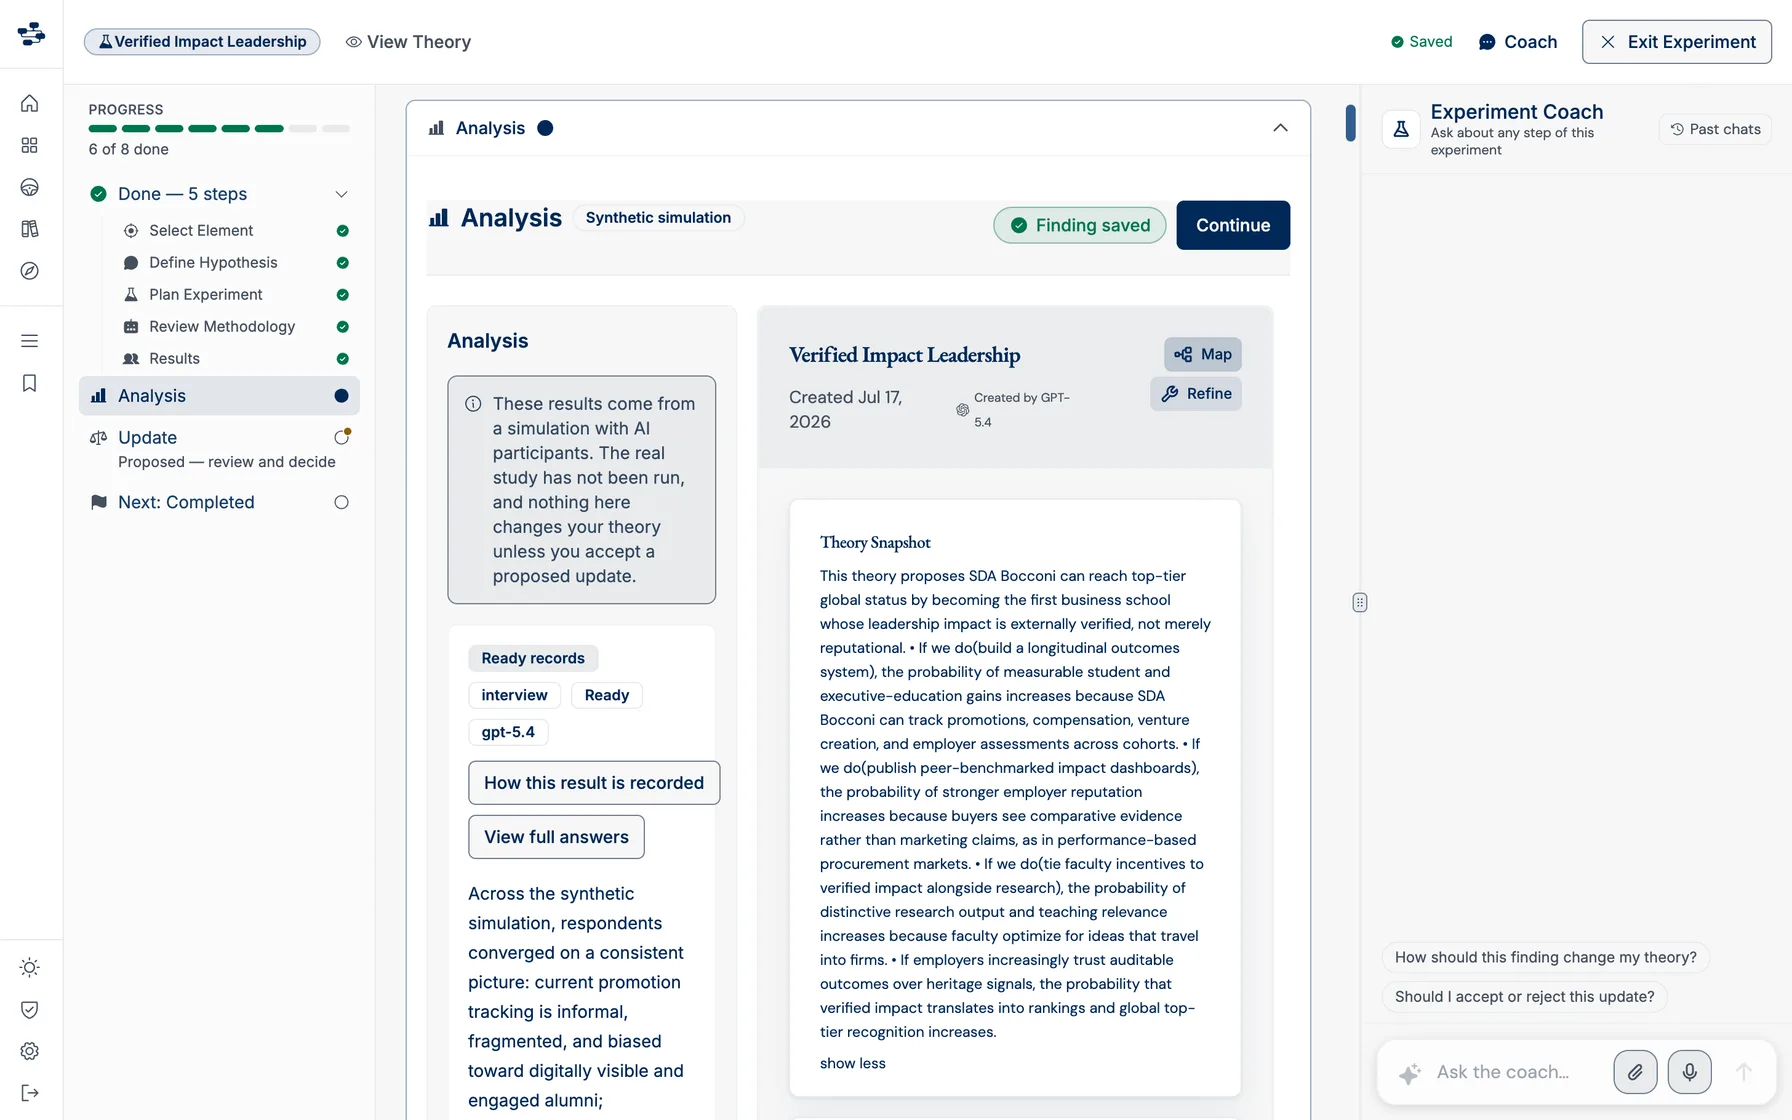Open the compass explore icon

[30, 271]
